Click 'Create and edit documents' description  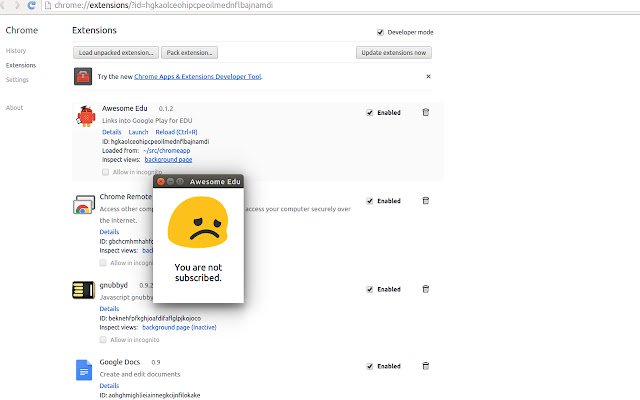pos(140,374)
